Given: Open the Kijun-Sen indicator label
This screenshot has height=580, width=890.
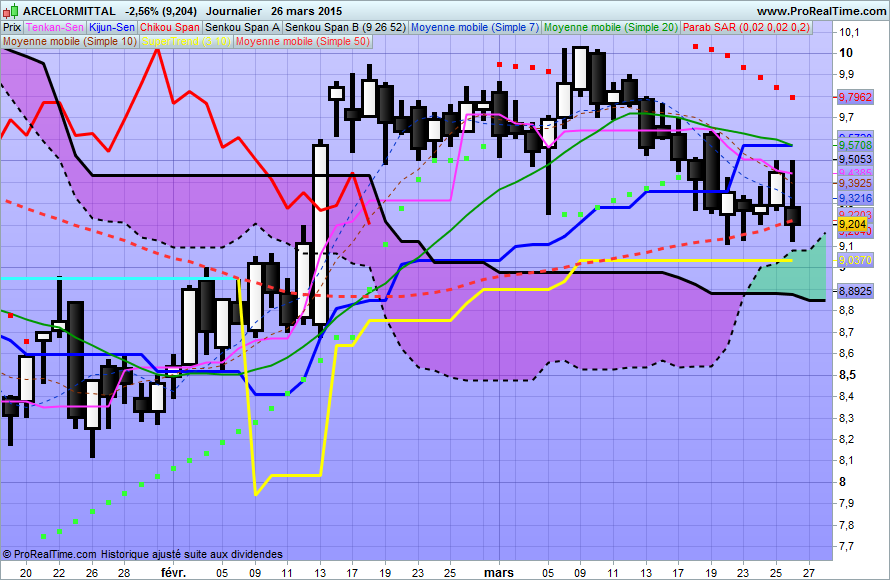Looking at the screenshot, I should (112, 27).
